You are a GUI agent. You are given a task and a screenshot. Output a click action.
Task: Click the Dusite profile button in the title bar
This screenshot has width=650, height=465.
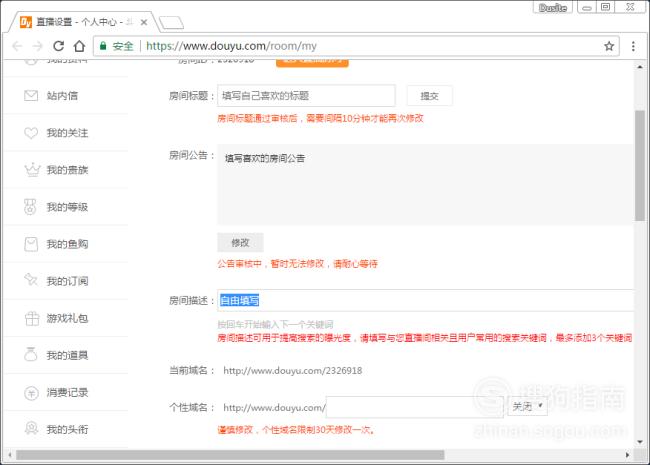(x=553, y=7)
